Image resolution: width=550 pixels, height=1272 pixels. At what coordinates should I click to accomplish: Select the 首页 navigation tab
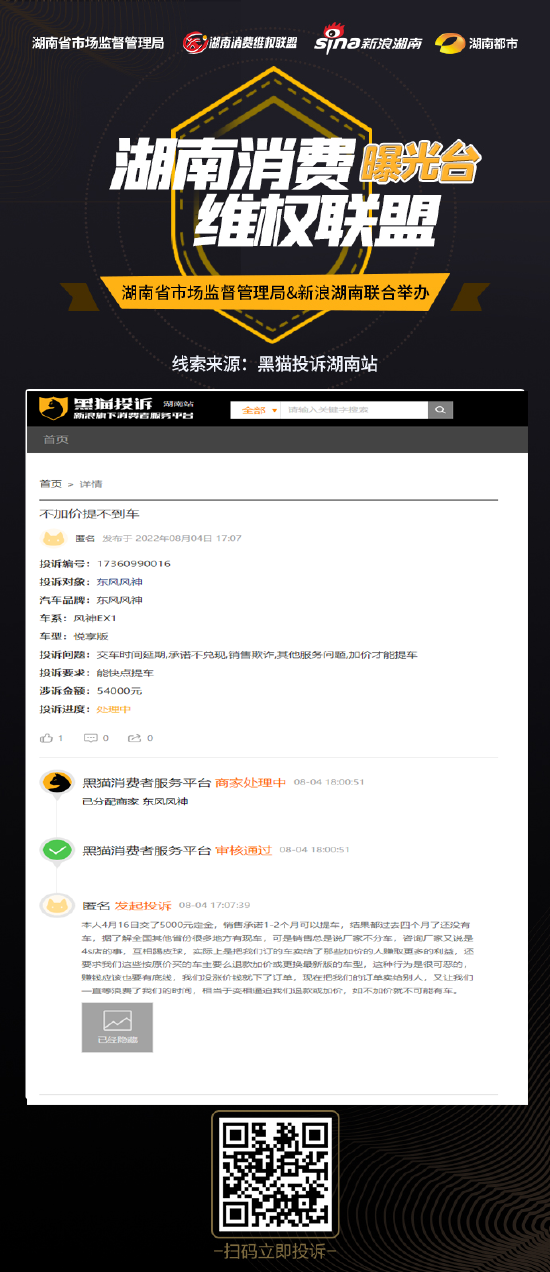[55, 440]
